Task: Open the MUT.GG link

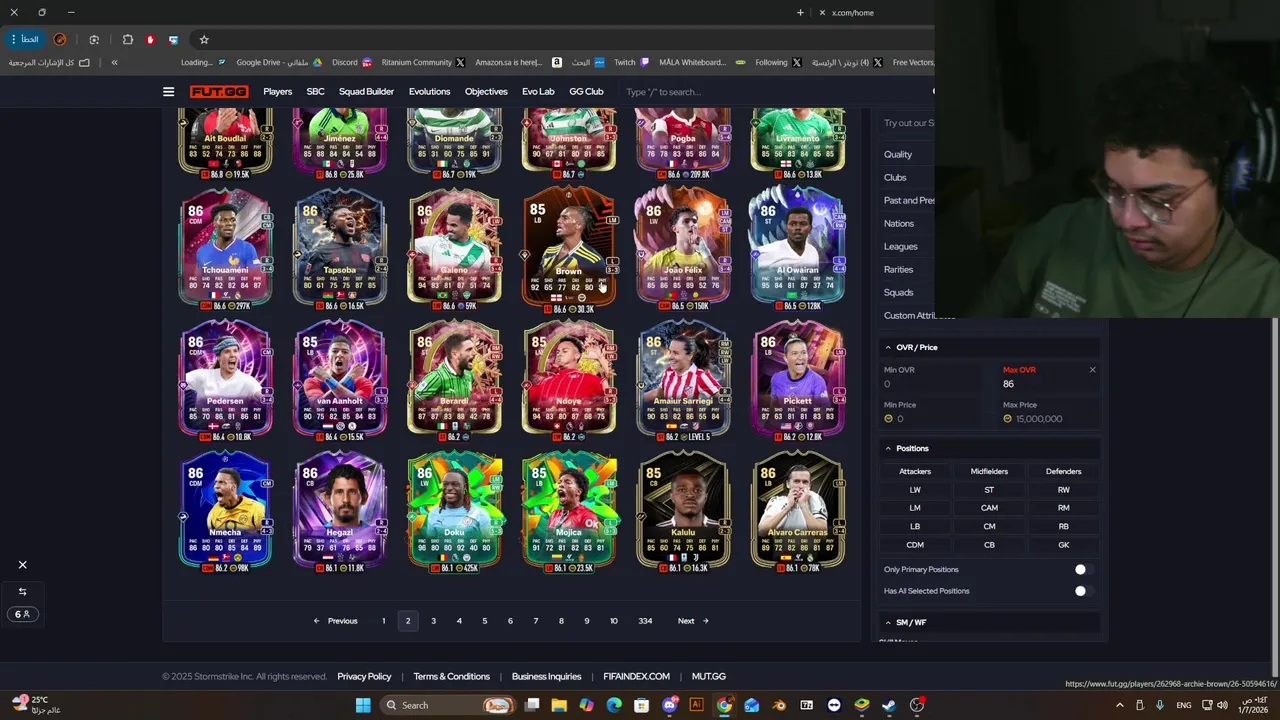Action: (708, 677)
